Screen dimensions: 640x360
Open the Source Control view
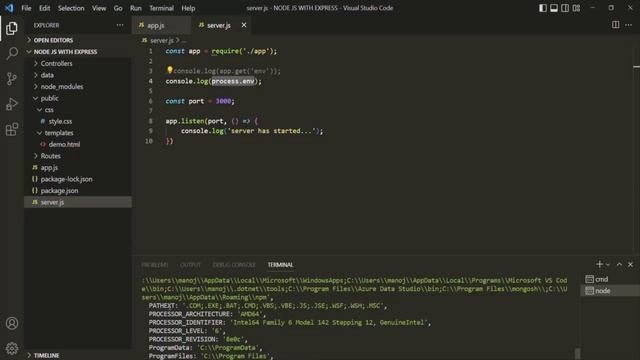pos(12,78)
